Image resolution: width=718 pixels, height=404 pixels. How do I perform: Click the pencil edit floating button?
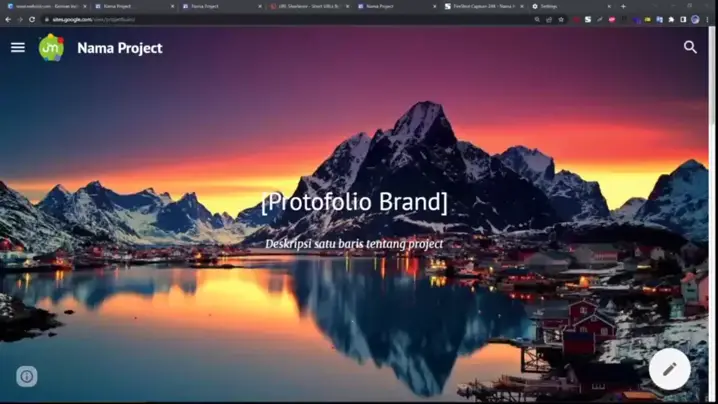[x=669, y=369]
